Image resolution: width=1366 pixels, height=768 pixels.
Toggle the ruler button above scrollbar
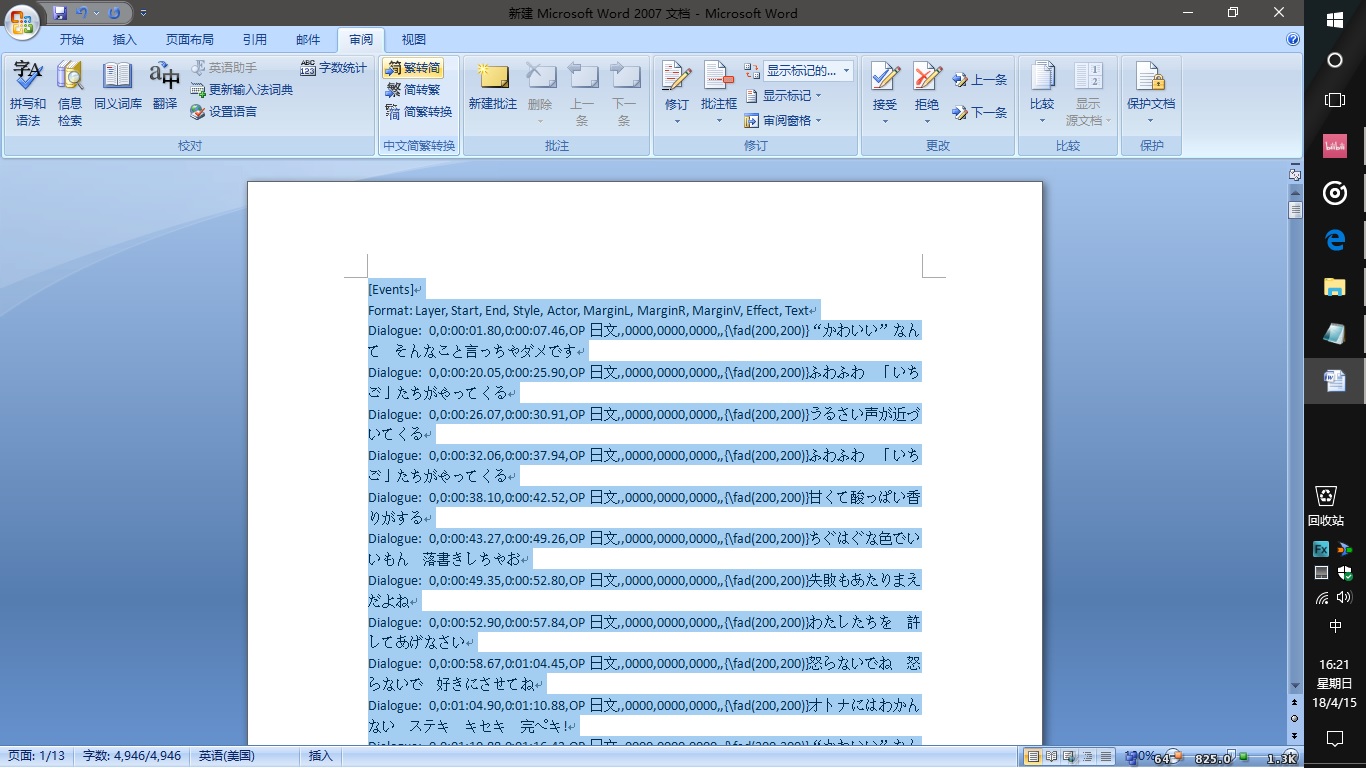(x=1295, y=174)
